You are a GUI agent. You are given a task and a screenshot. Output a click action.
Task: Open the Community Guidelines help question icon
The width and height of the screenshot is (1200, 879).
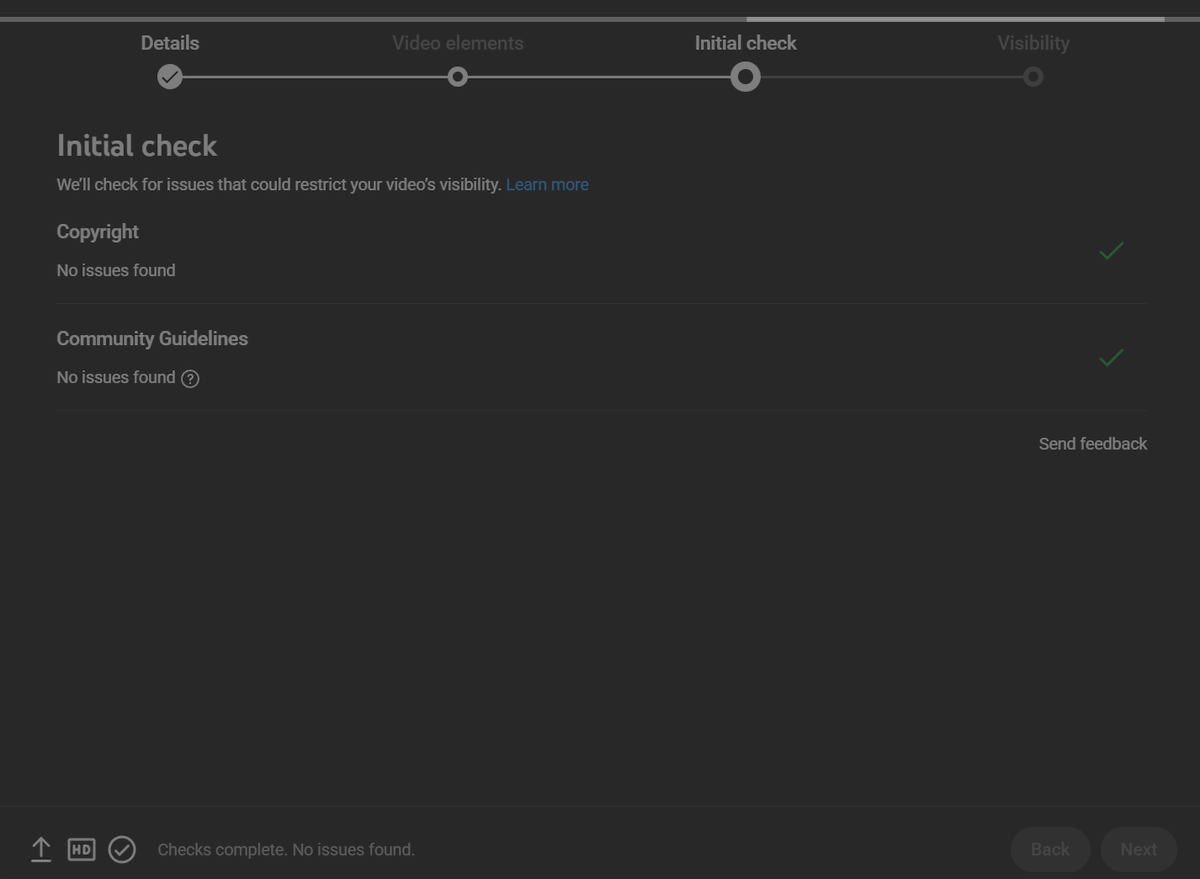coord(190,378)
